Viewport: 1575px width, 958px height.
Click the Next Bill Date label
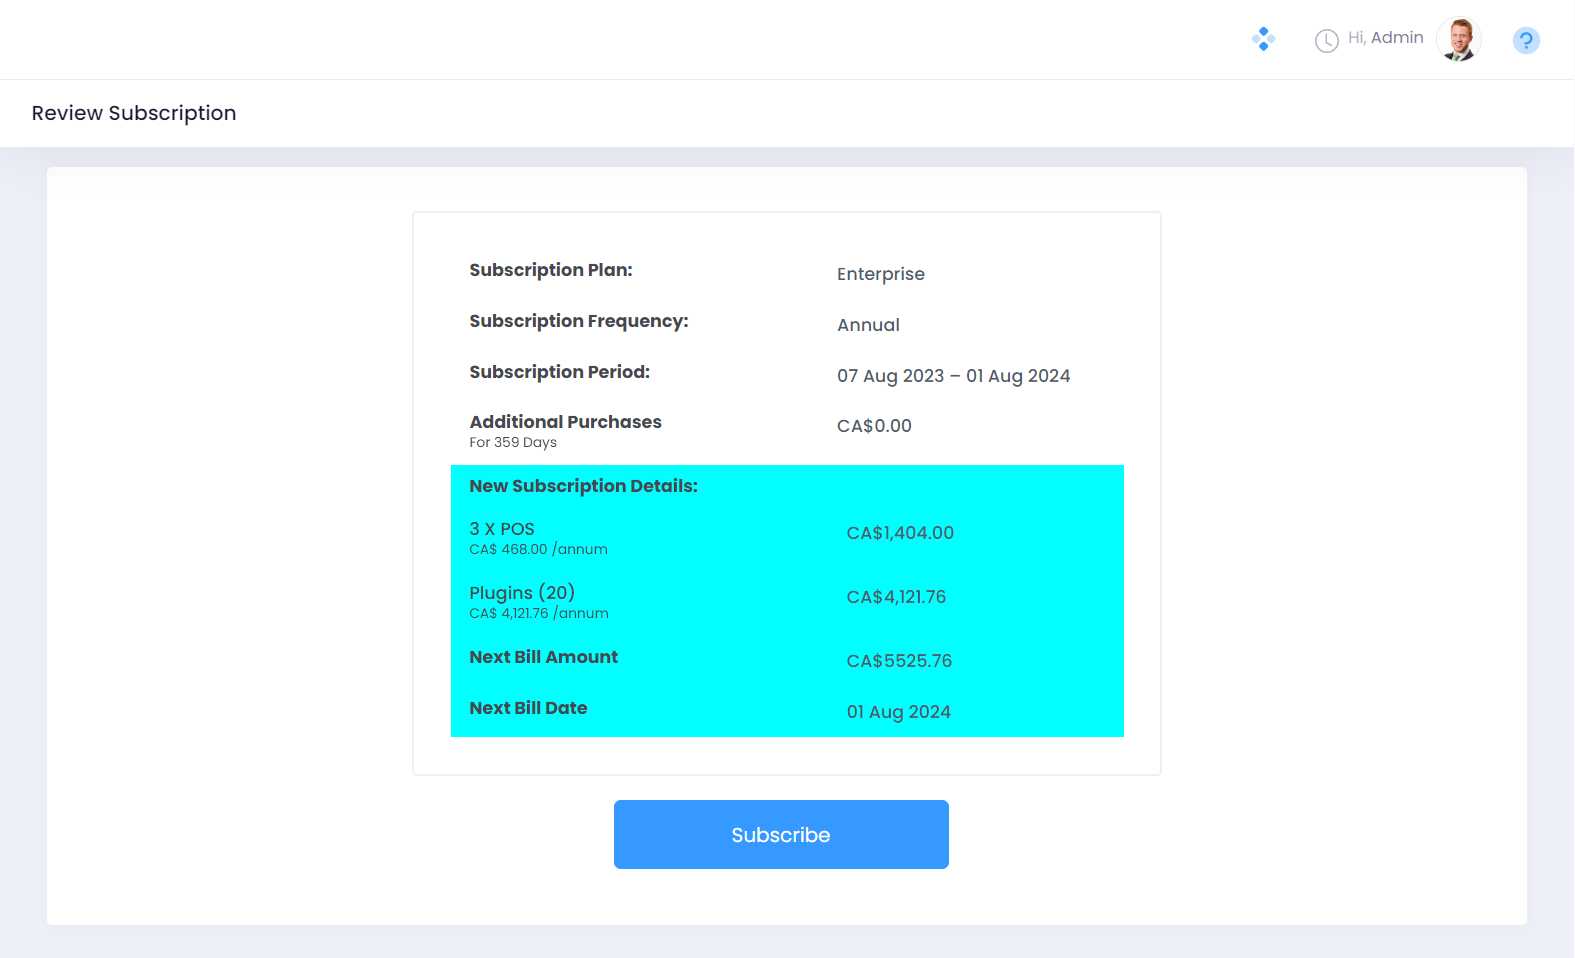click(528, 708)
